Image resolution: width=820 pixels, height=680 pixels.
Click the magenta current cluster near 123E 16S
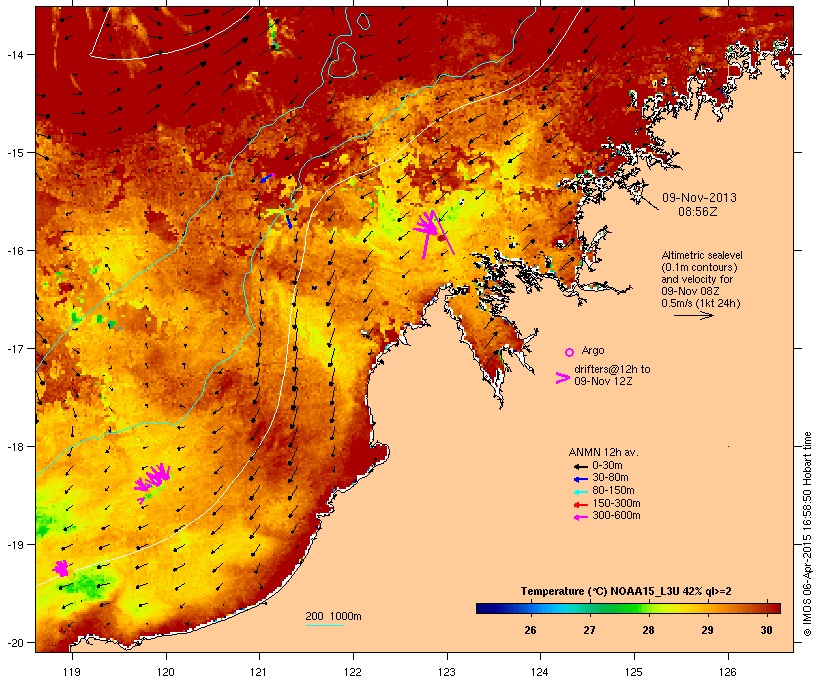(x=432, y=233)
